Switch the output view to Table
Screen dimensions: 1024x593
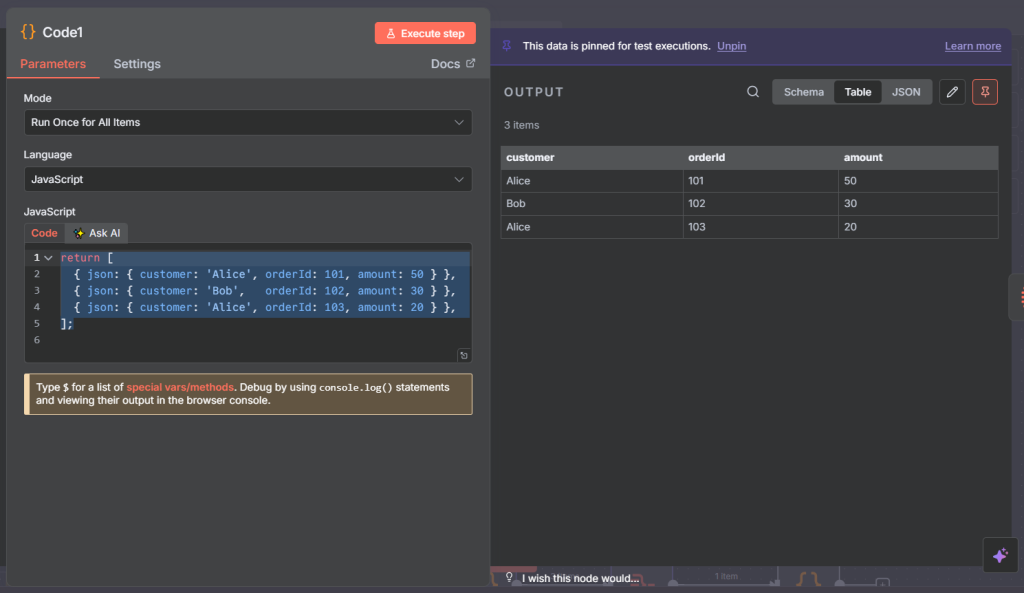pos(858,92)
